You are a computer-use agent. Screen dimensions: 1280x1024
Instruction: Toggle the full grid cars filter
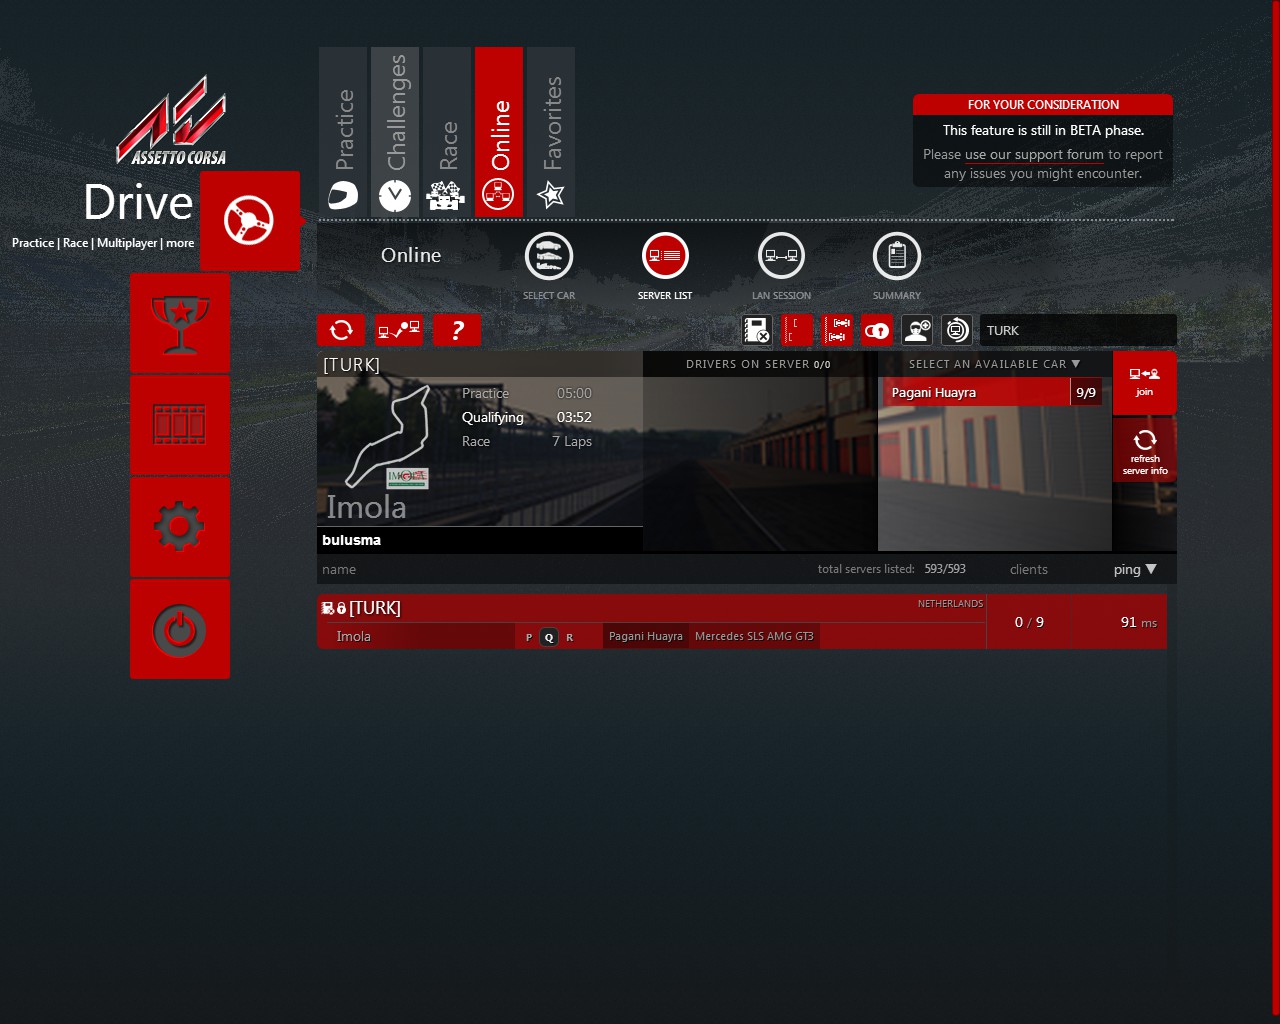838,330
